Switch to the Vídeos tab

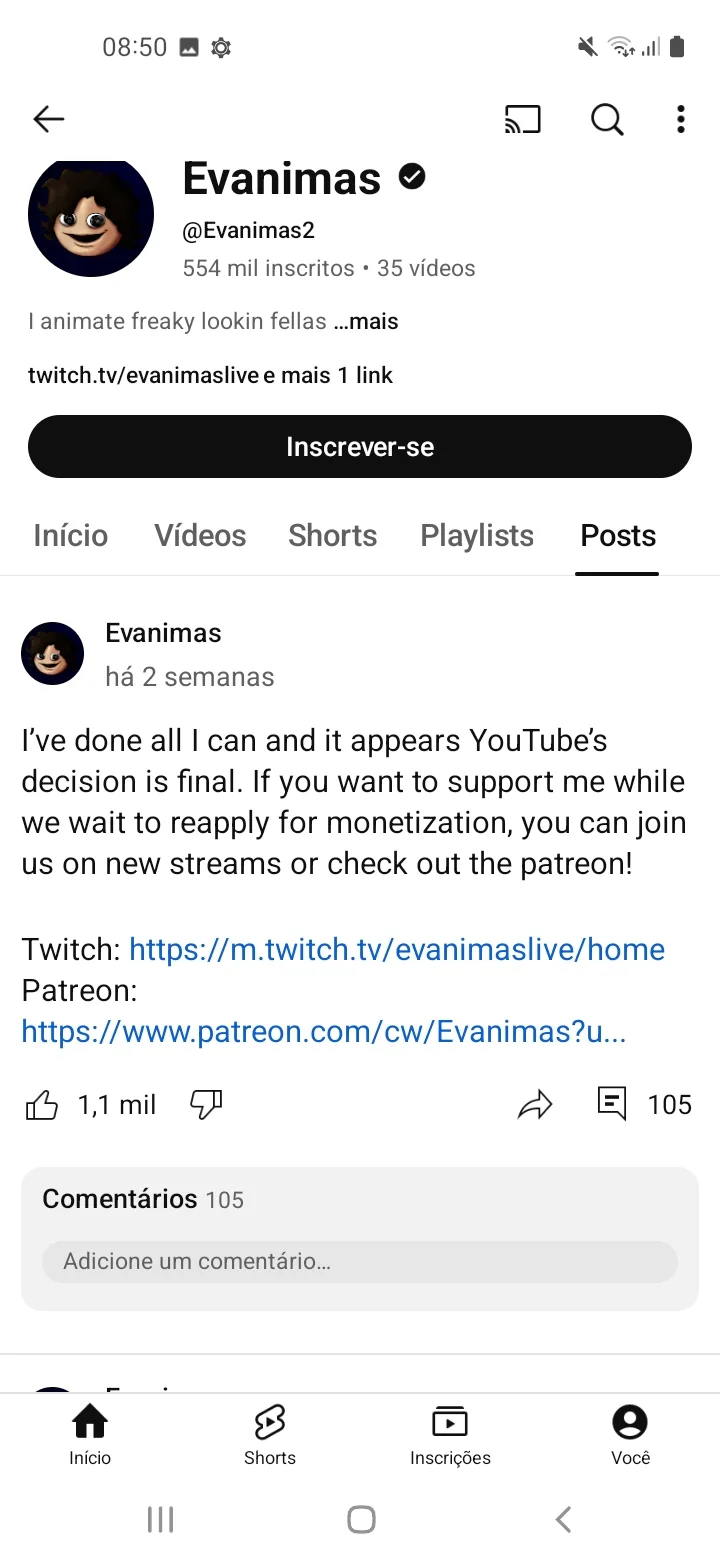pyautogui.click(x=200, y=536)
